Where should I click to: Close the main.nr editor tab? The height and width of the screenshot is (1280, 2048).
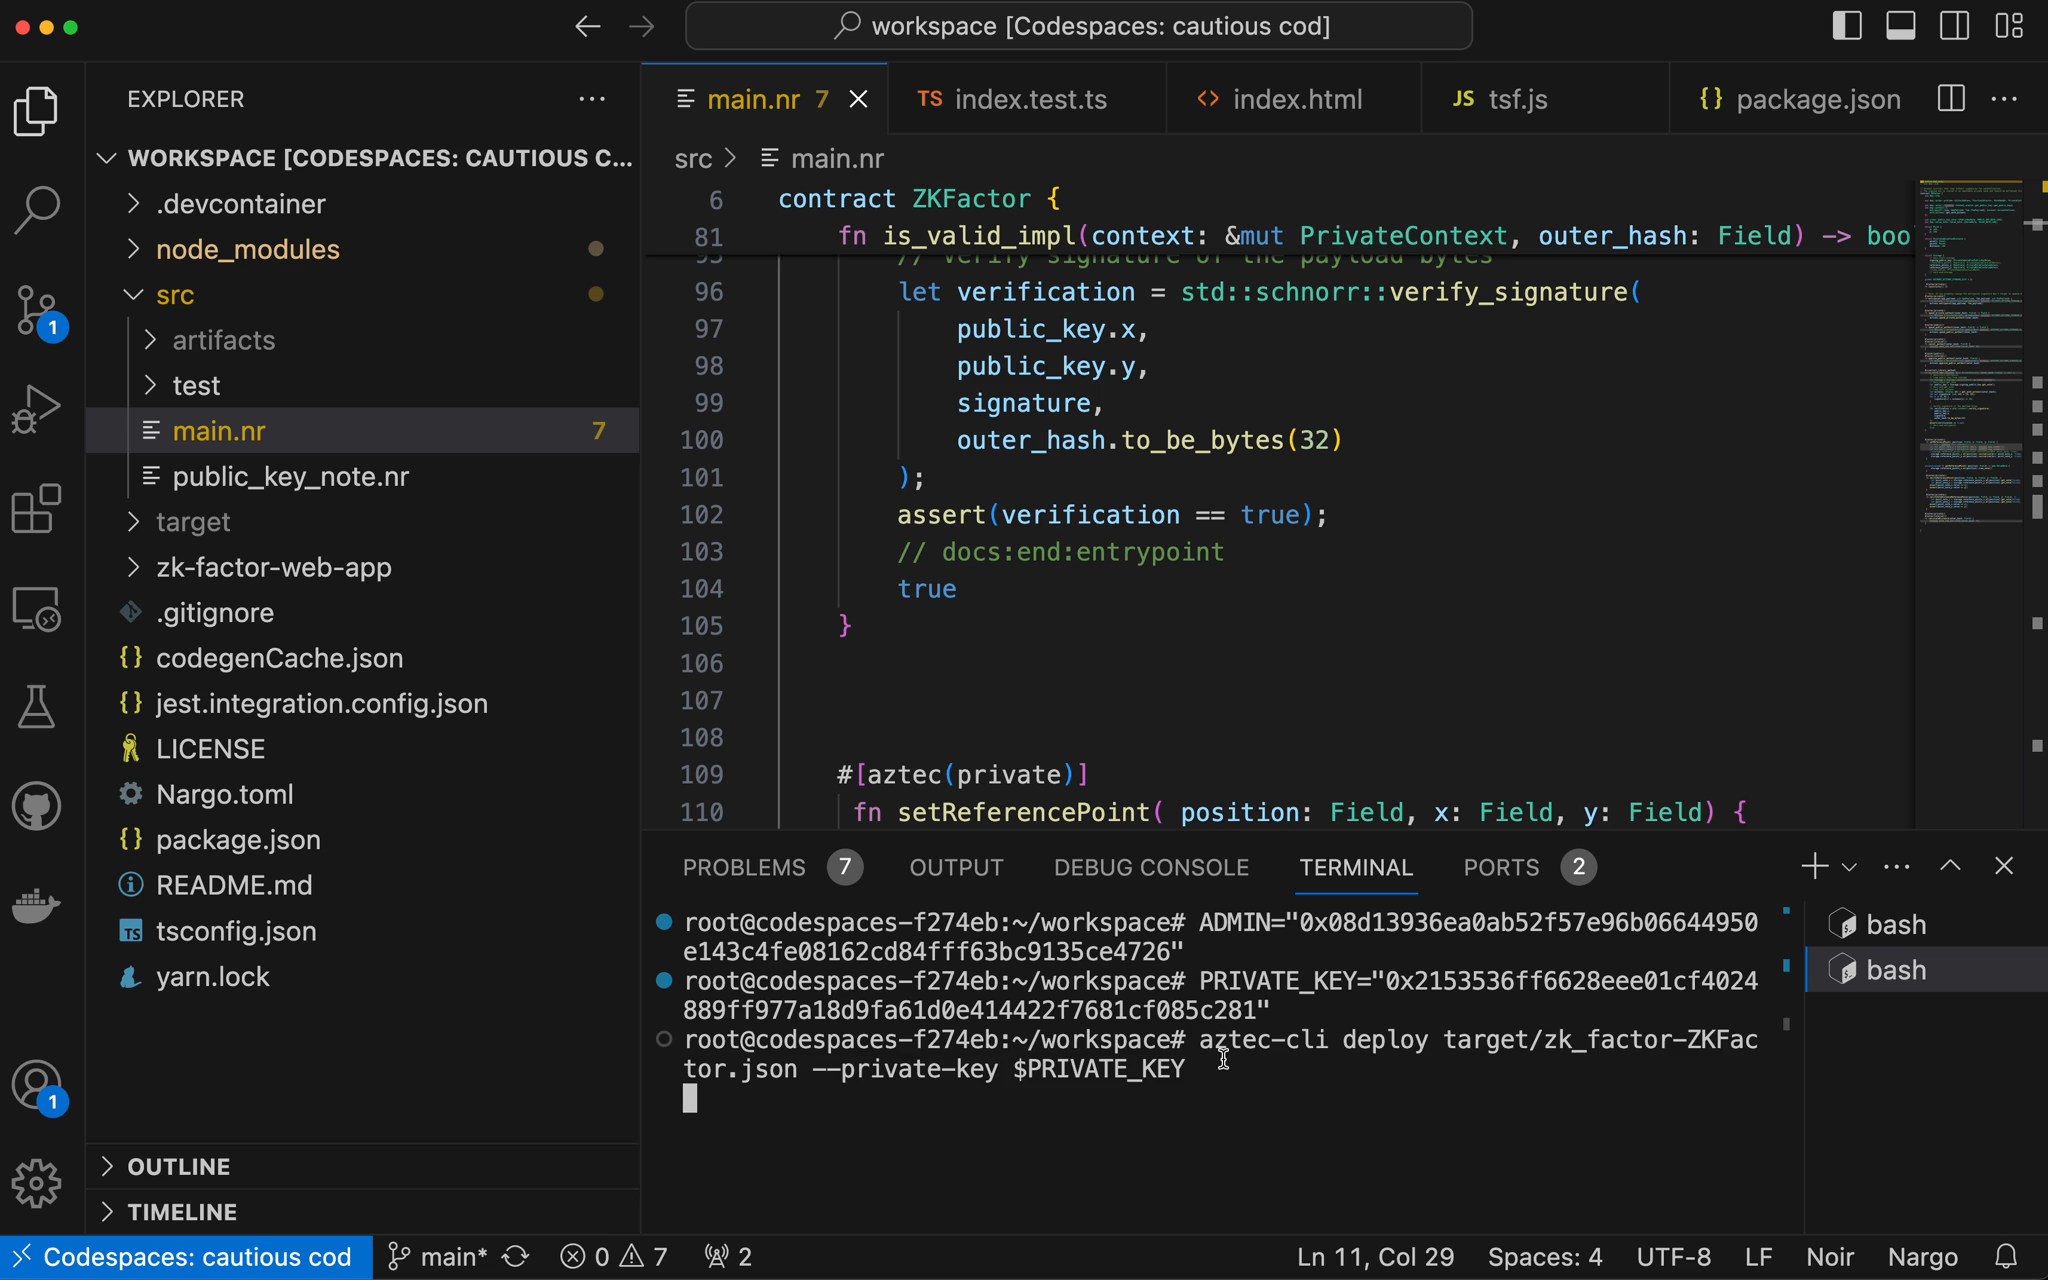click(x=859, y=99)
